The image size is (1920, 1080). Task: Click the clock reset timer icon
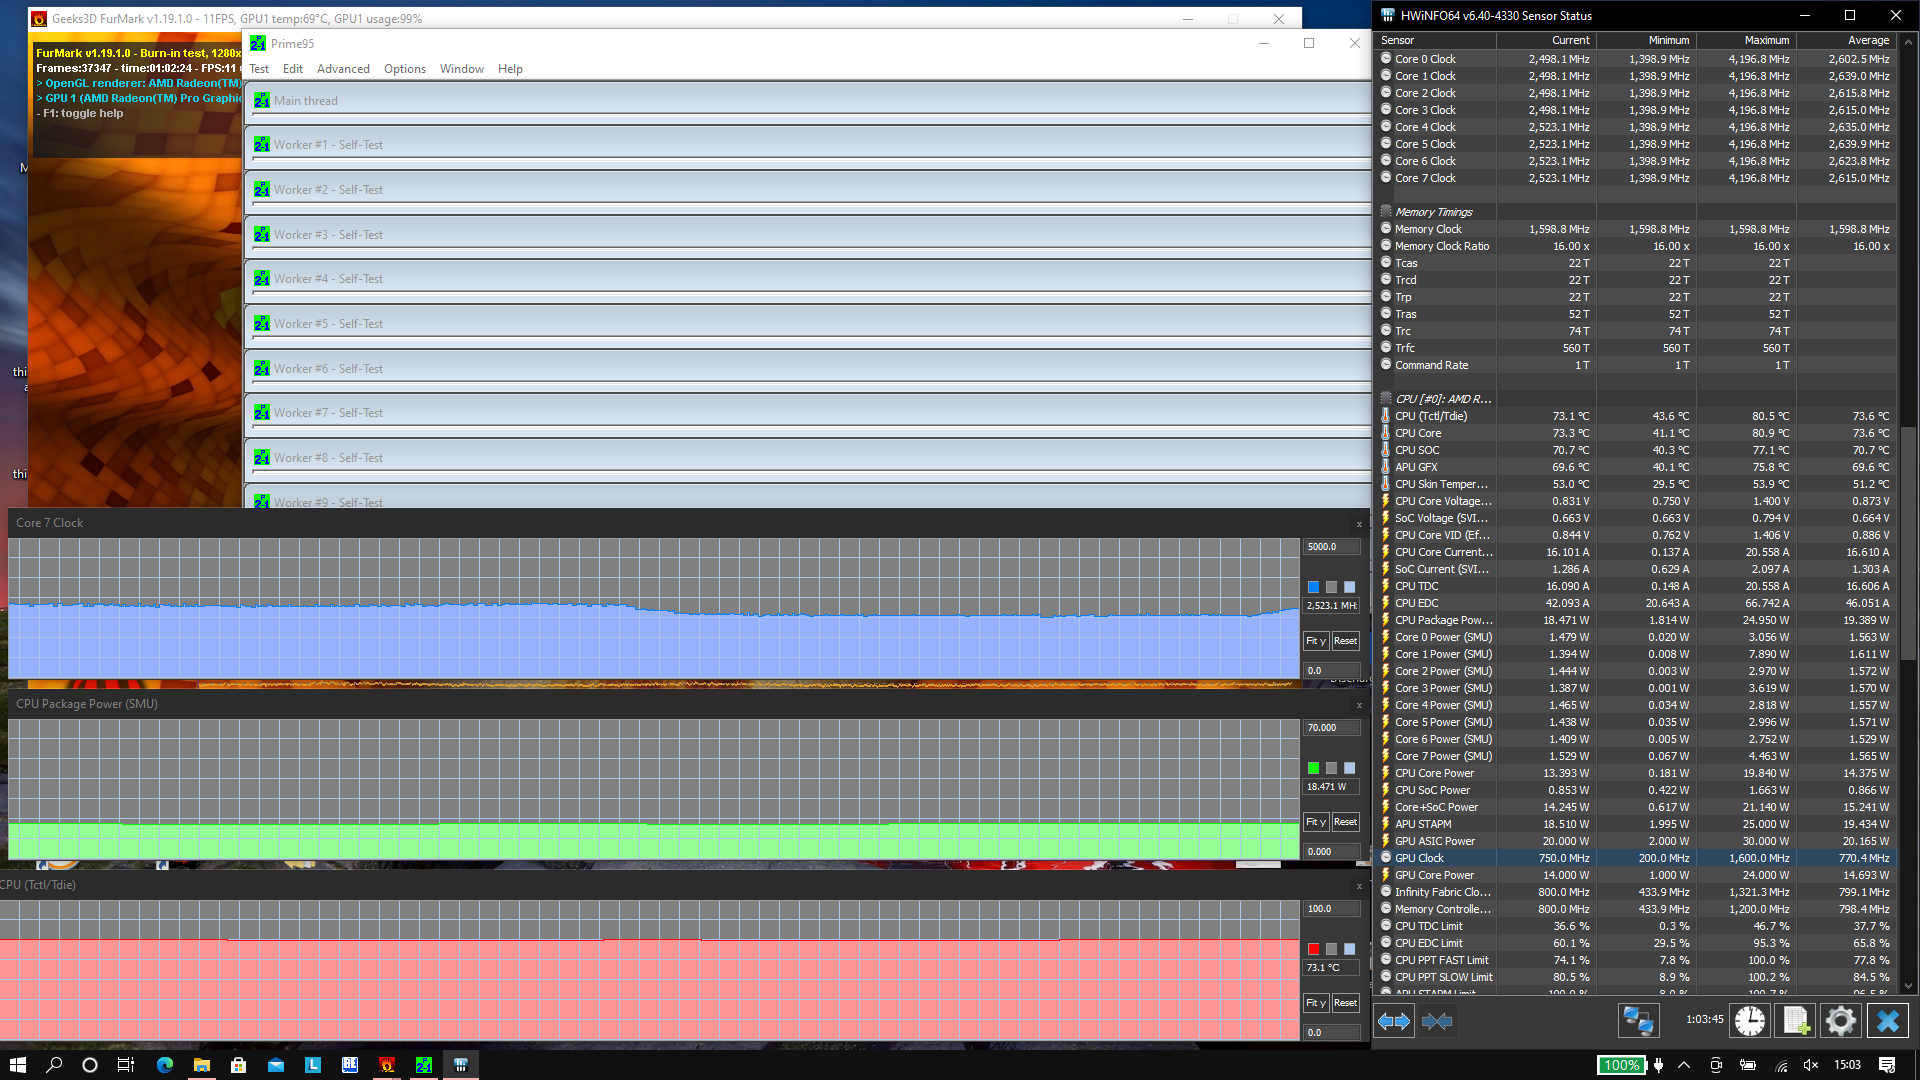pyautogui.click(x=1750, y=1021)
